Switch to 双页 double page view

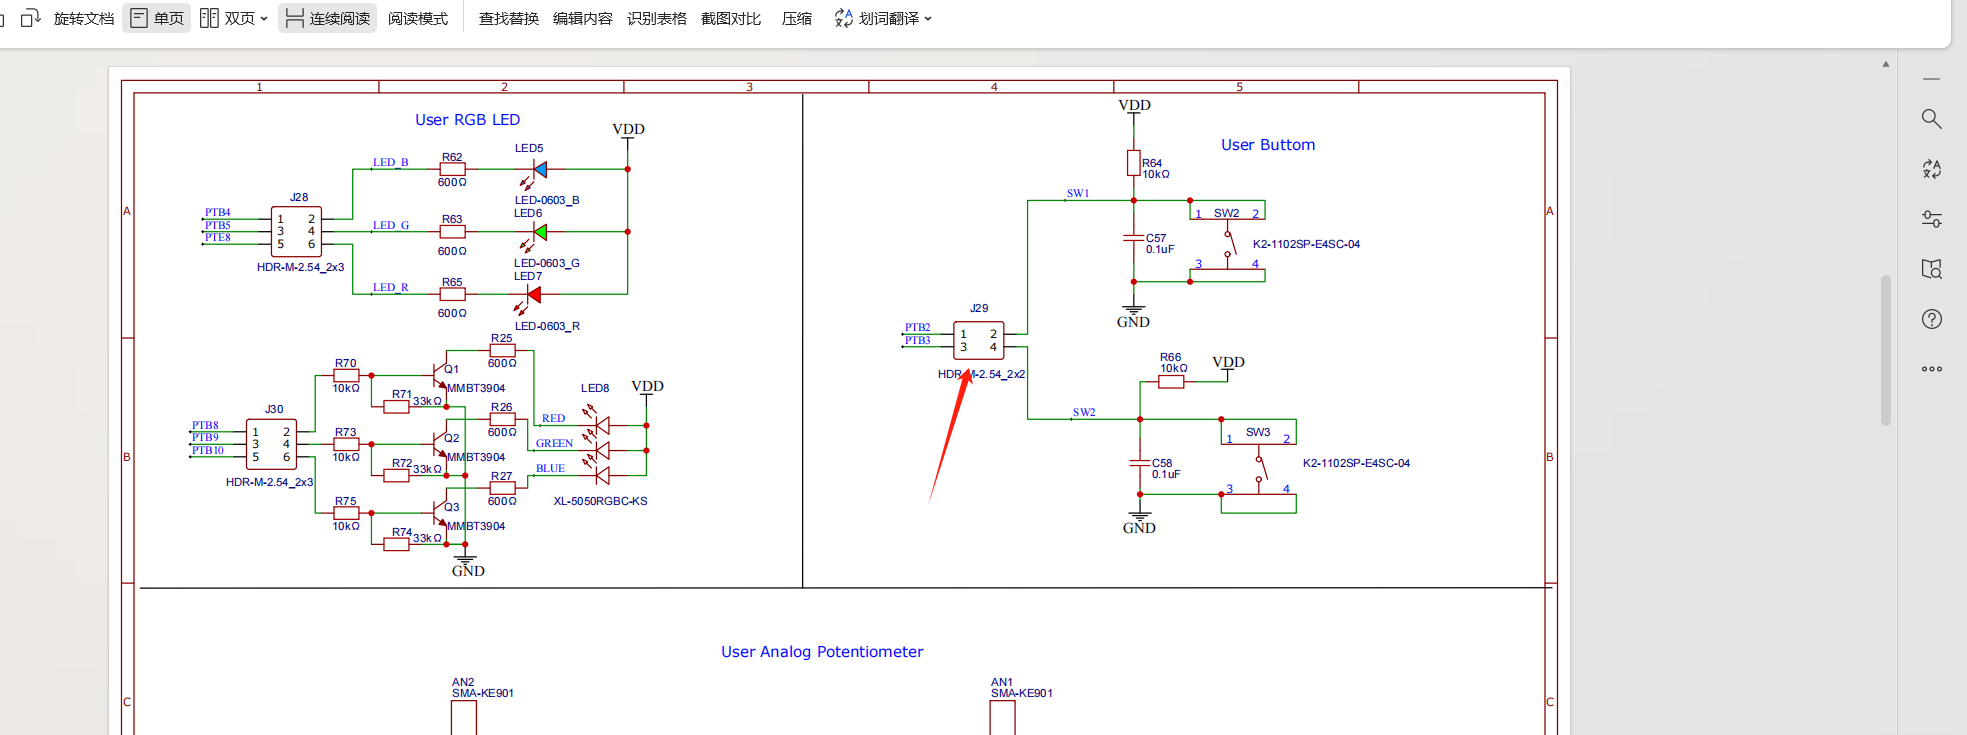[x=227, y=18]
